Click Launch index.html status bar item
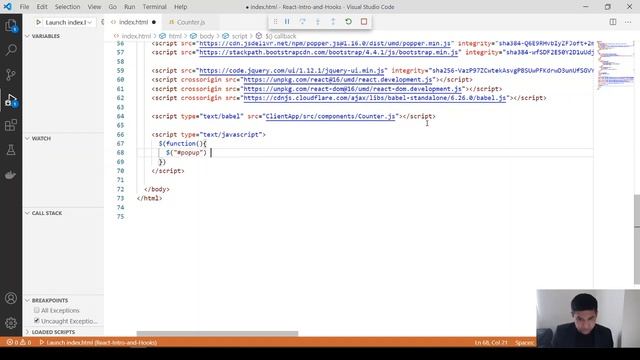 point(98,342)
